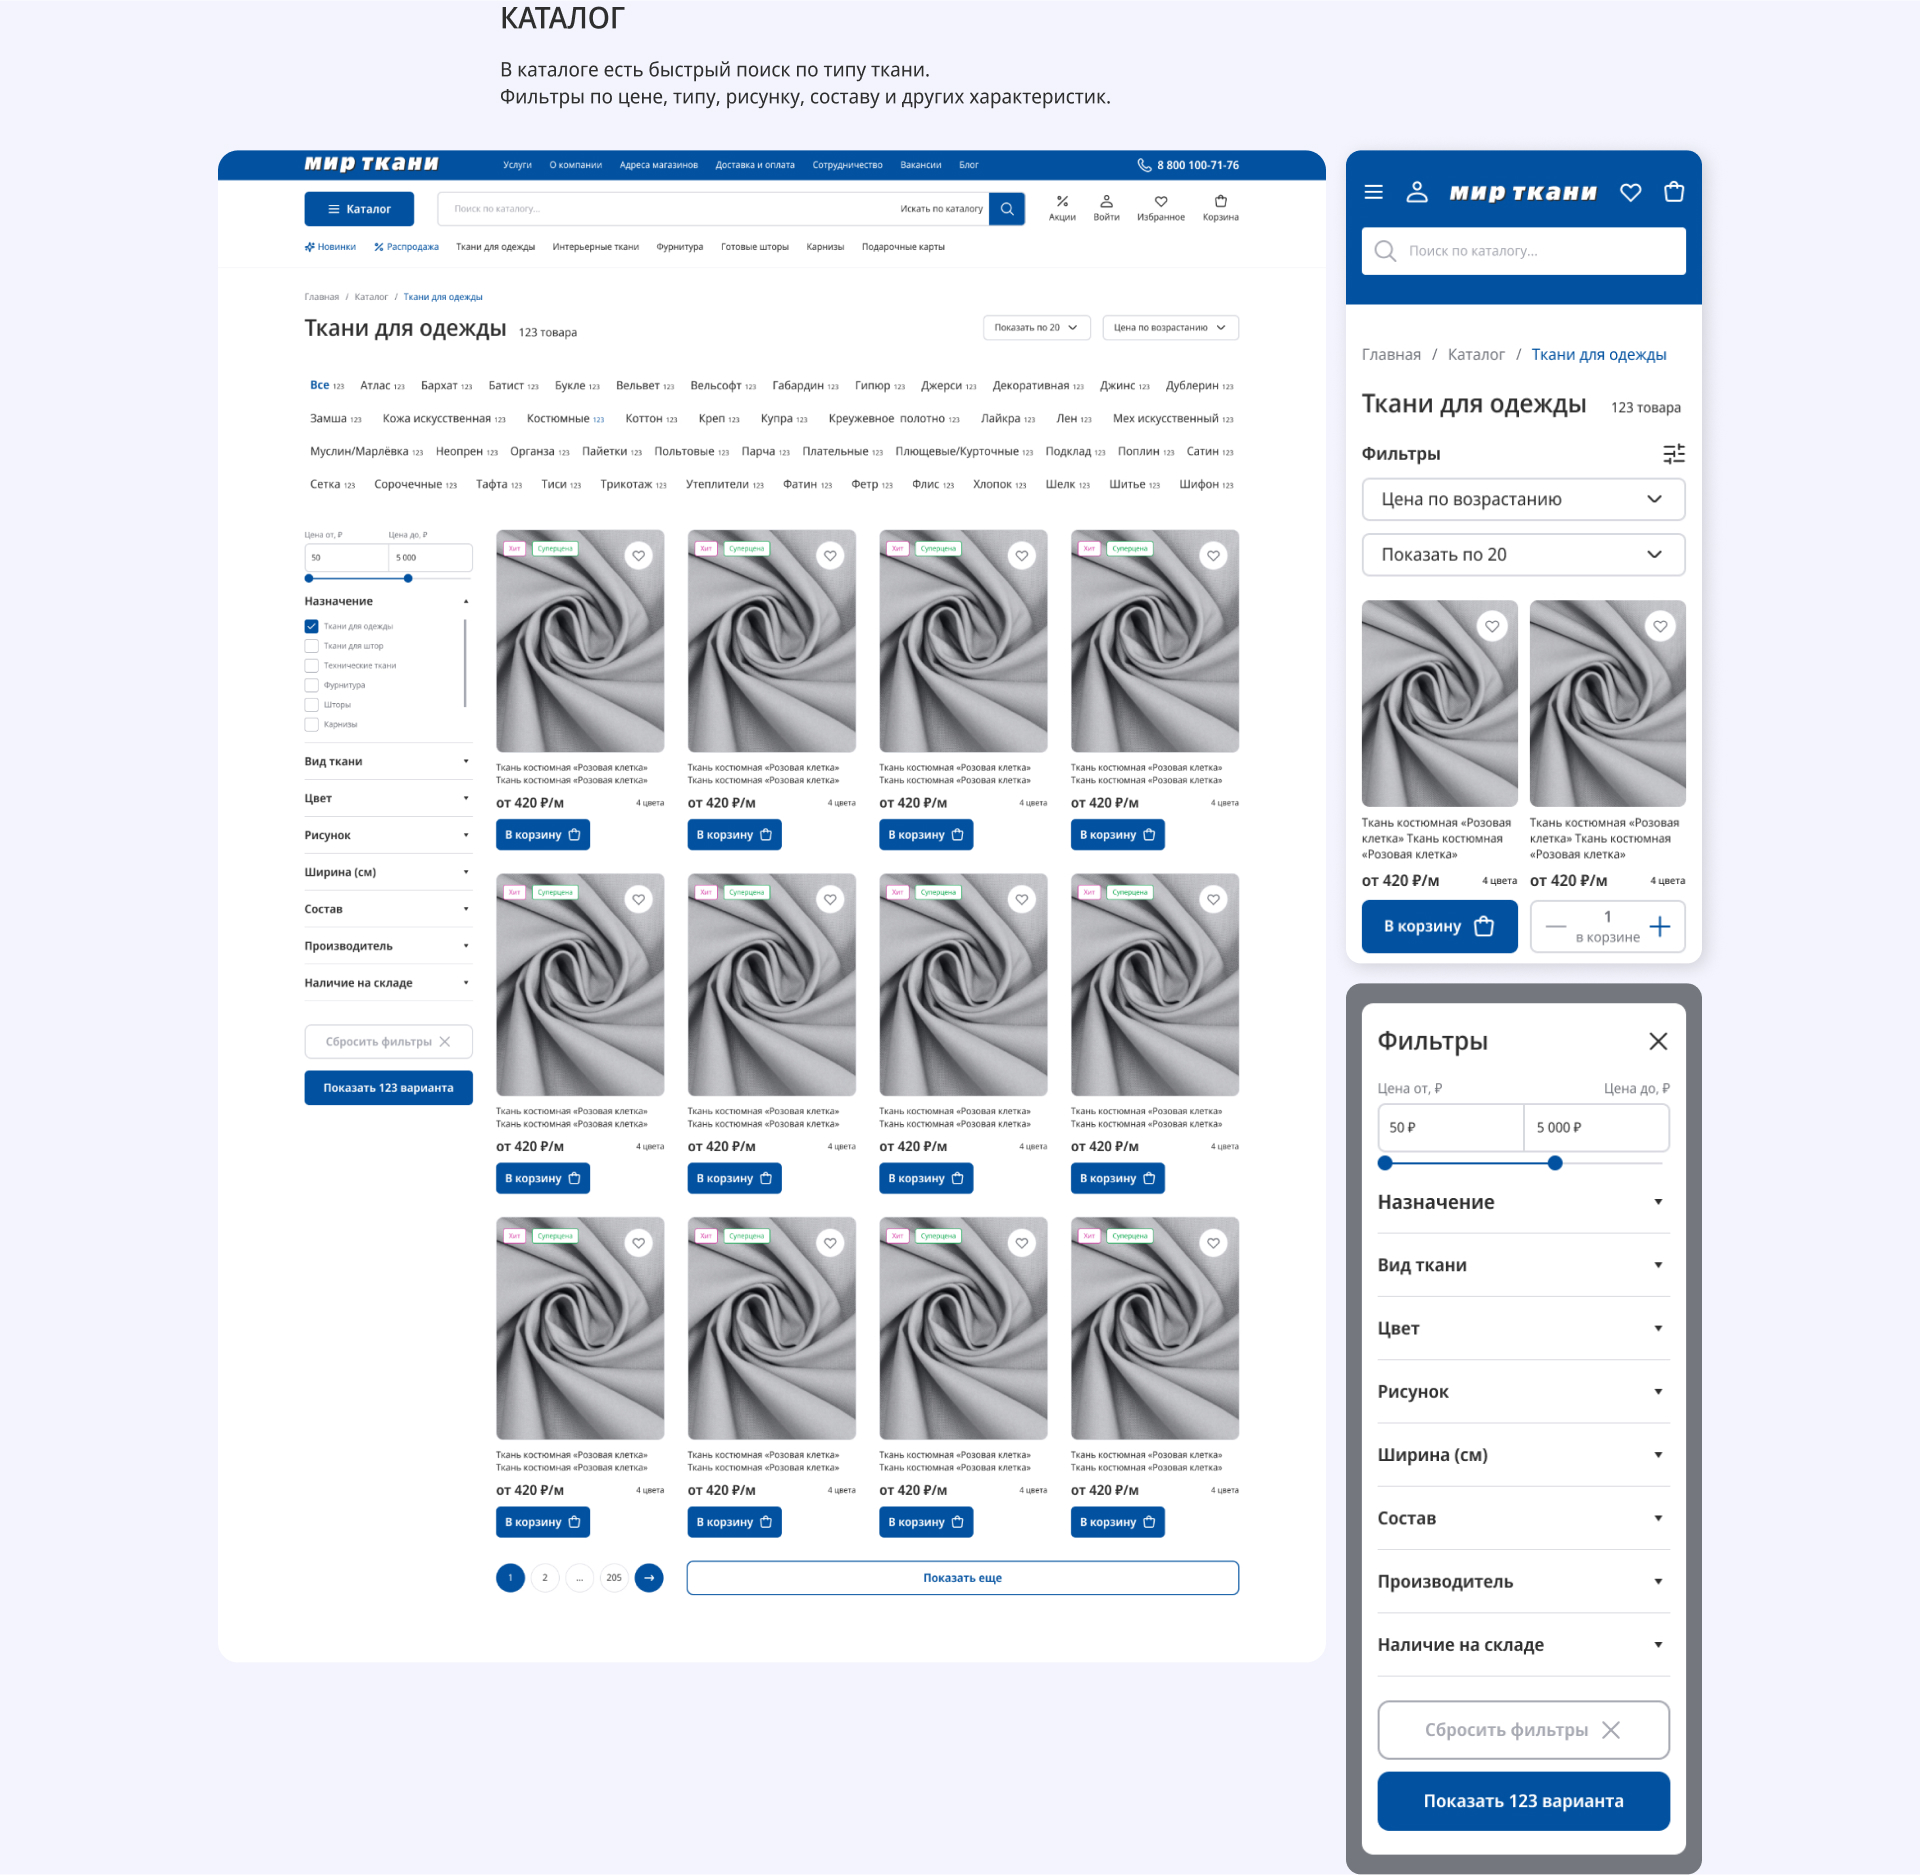This screenshot has height=1875, width=1920.
Task: Open Интерьерные ткани menu item
Action: click(595, 247)
